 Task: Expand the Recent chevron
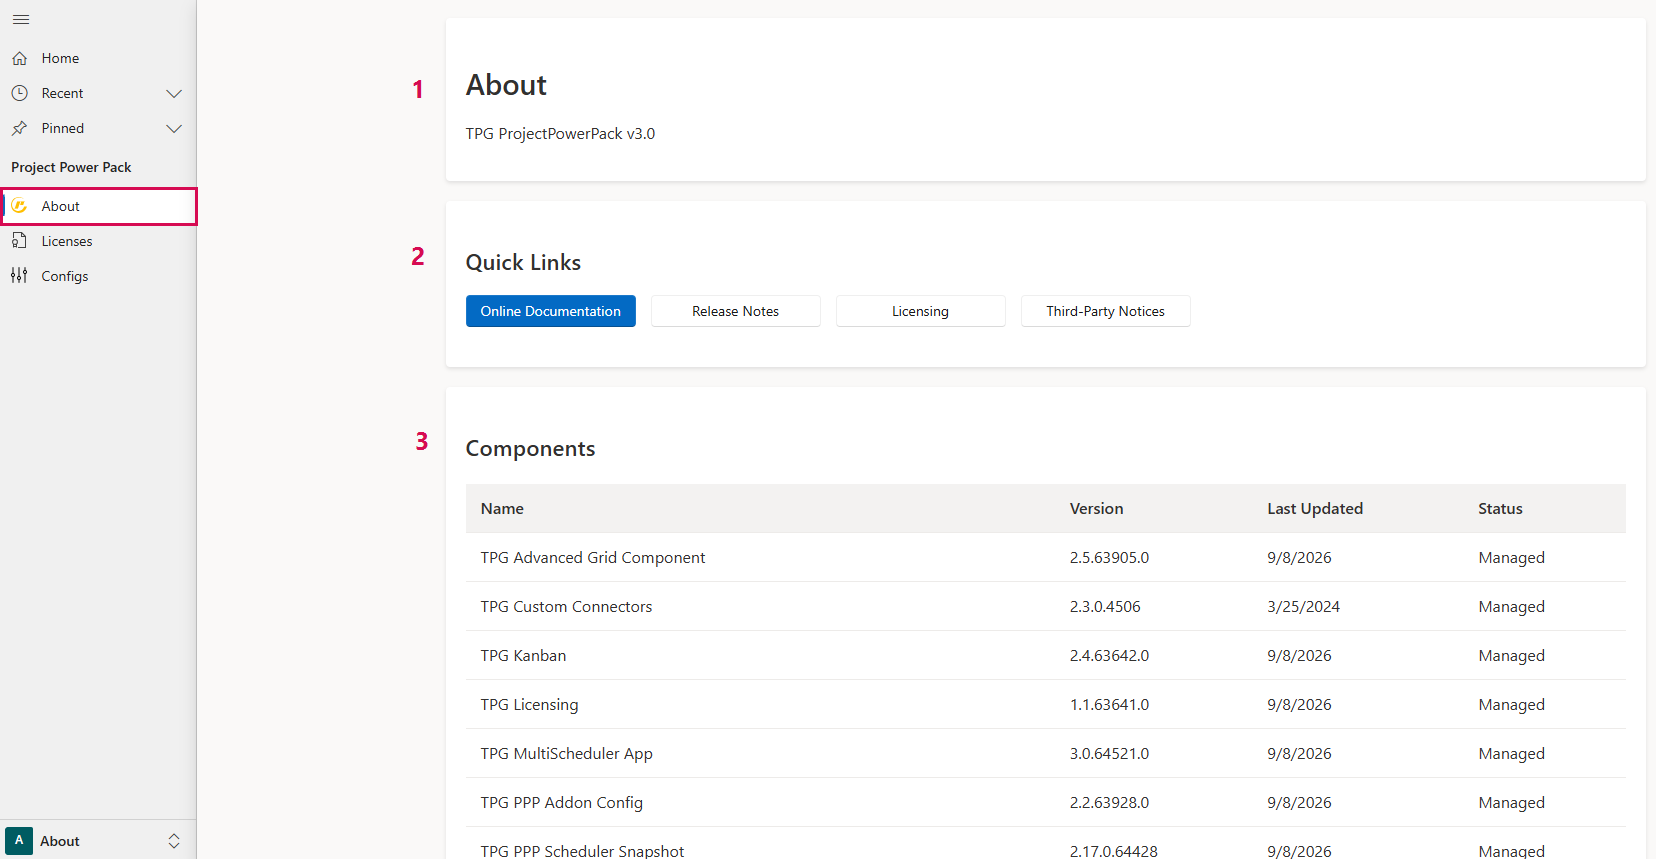[174, 93]
